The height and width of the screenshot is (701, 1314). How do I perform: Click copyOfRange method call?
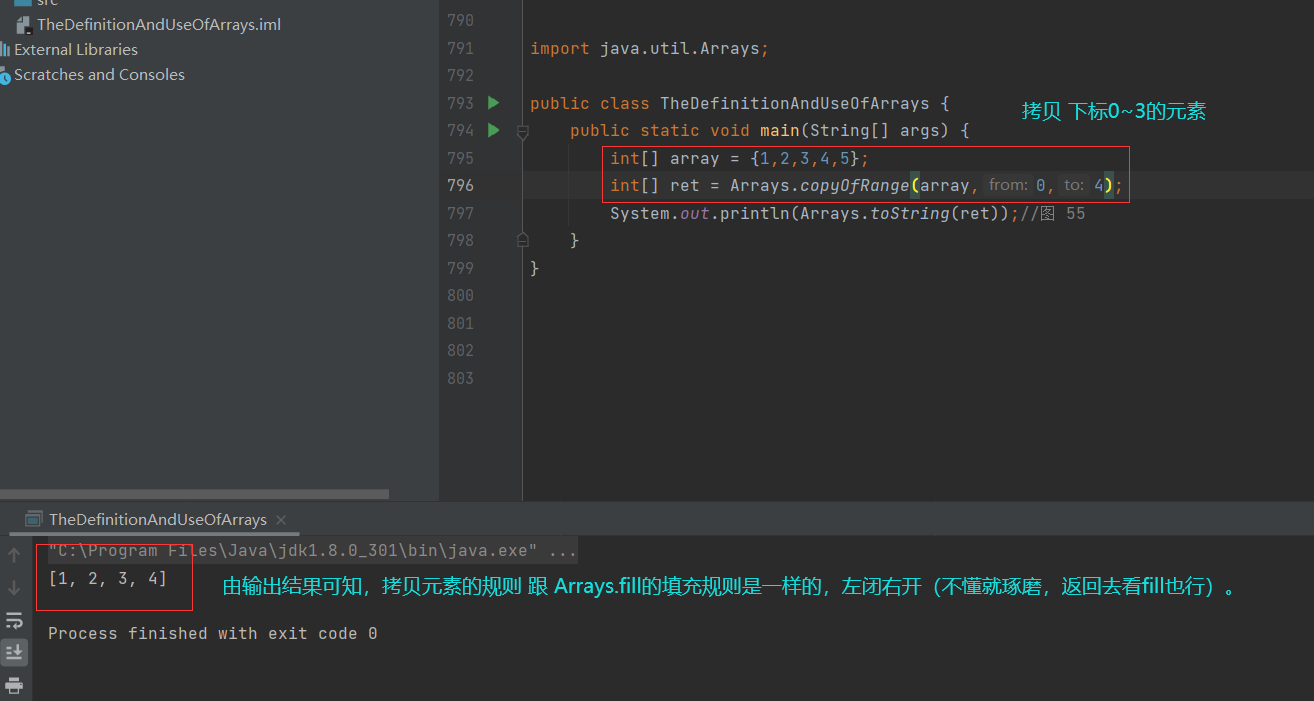(855, 185)
